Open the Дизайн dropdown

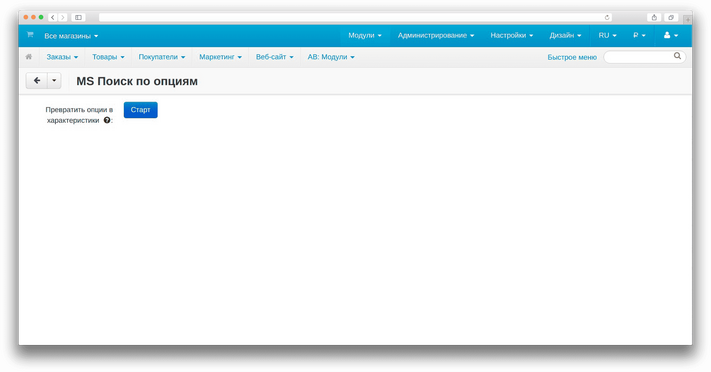point(565,35)
